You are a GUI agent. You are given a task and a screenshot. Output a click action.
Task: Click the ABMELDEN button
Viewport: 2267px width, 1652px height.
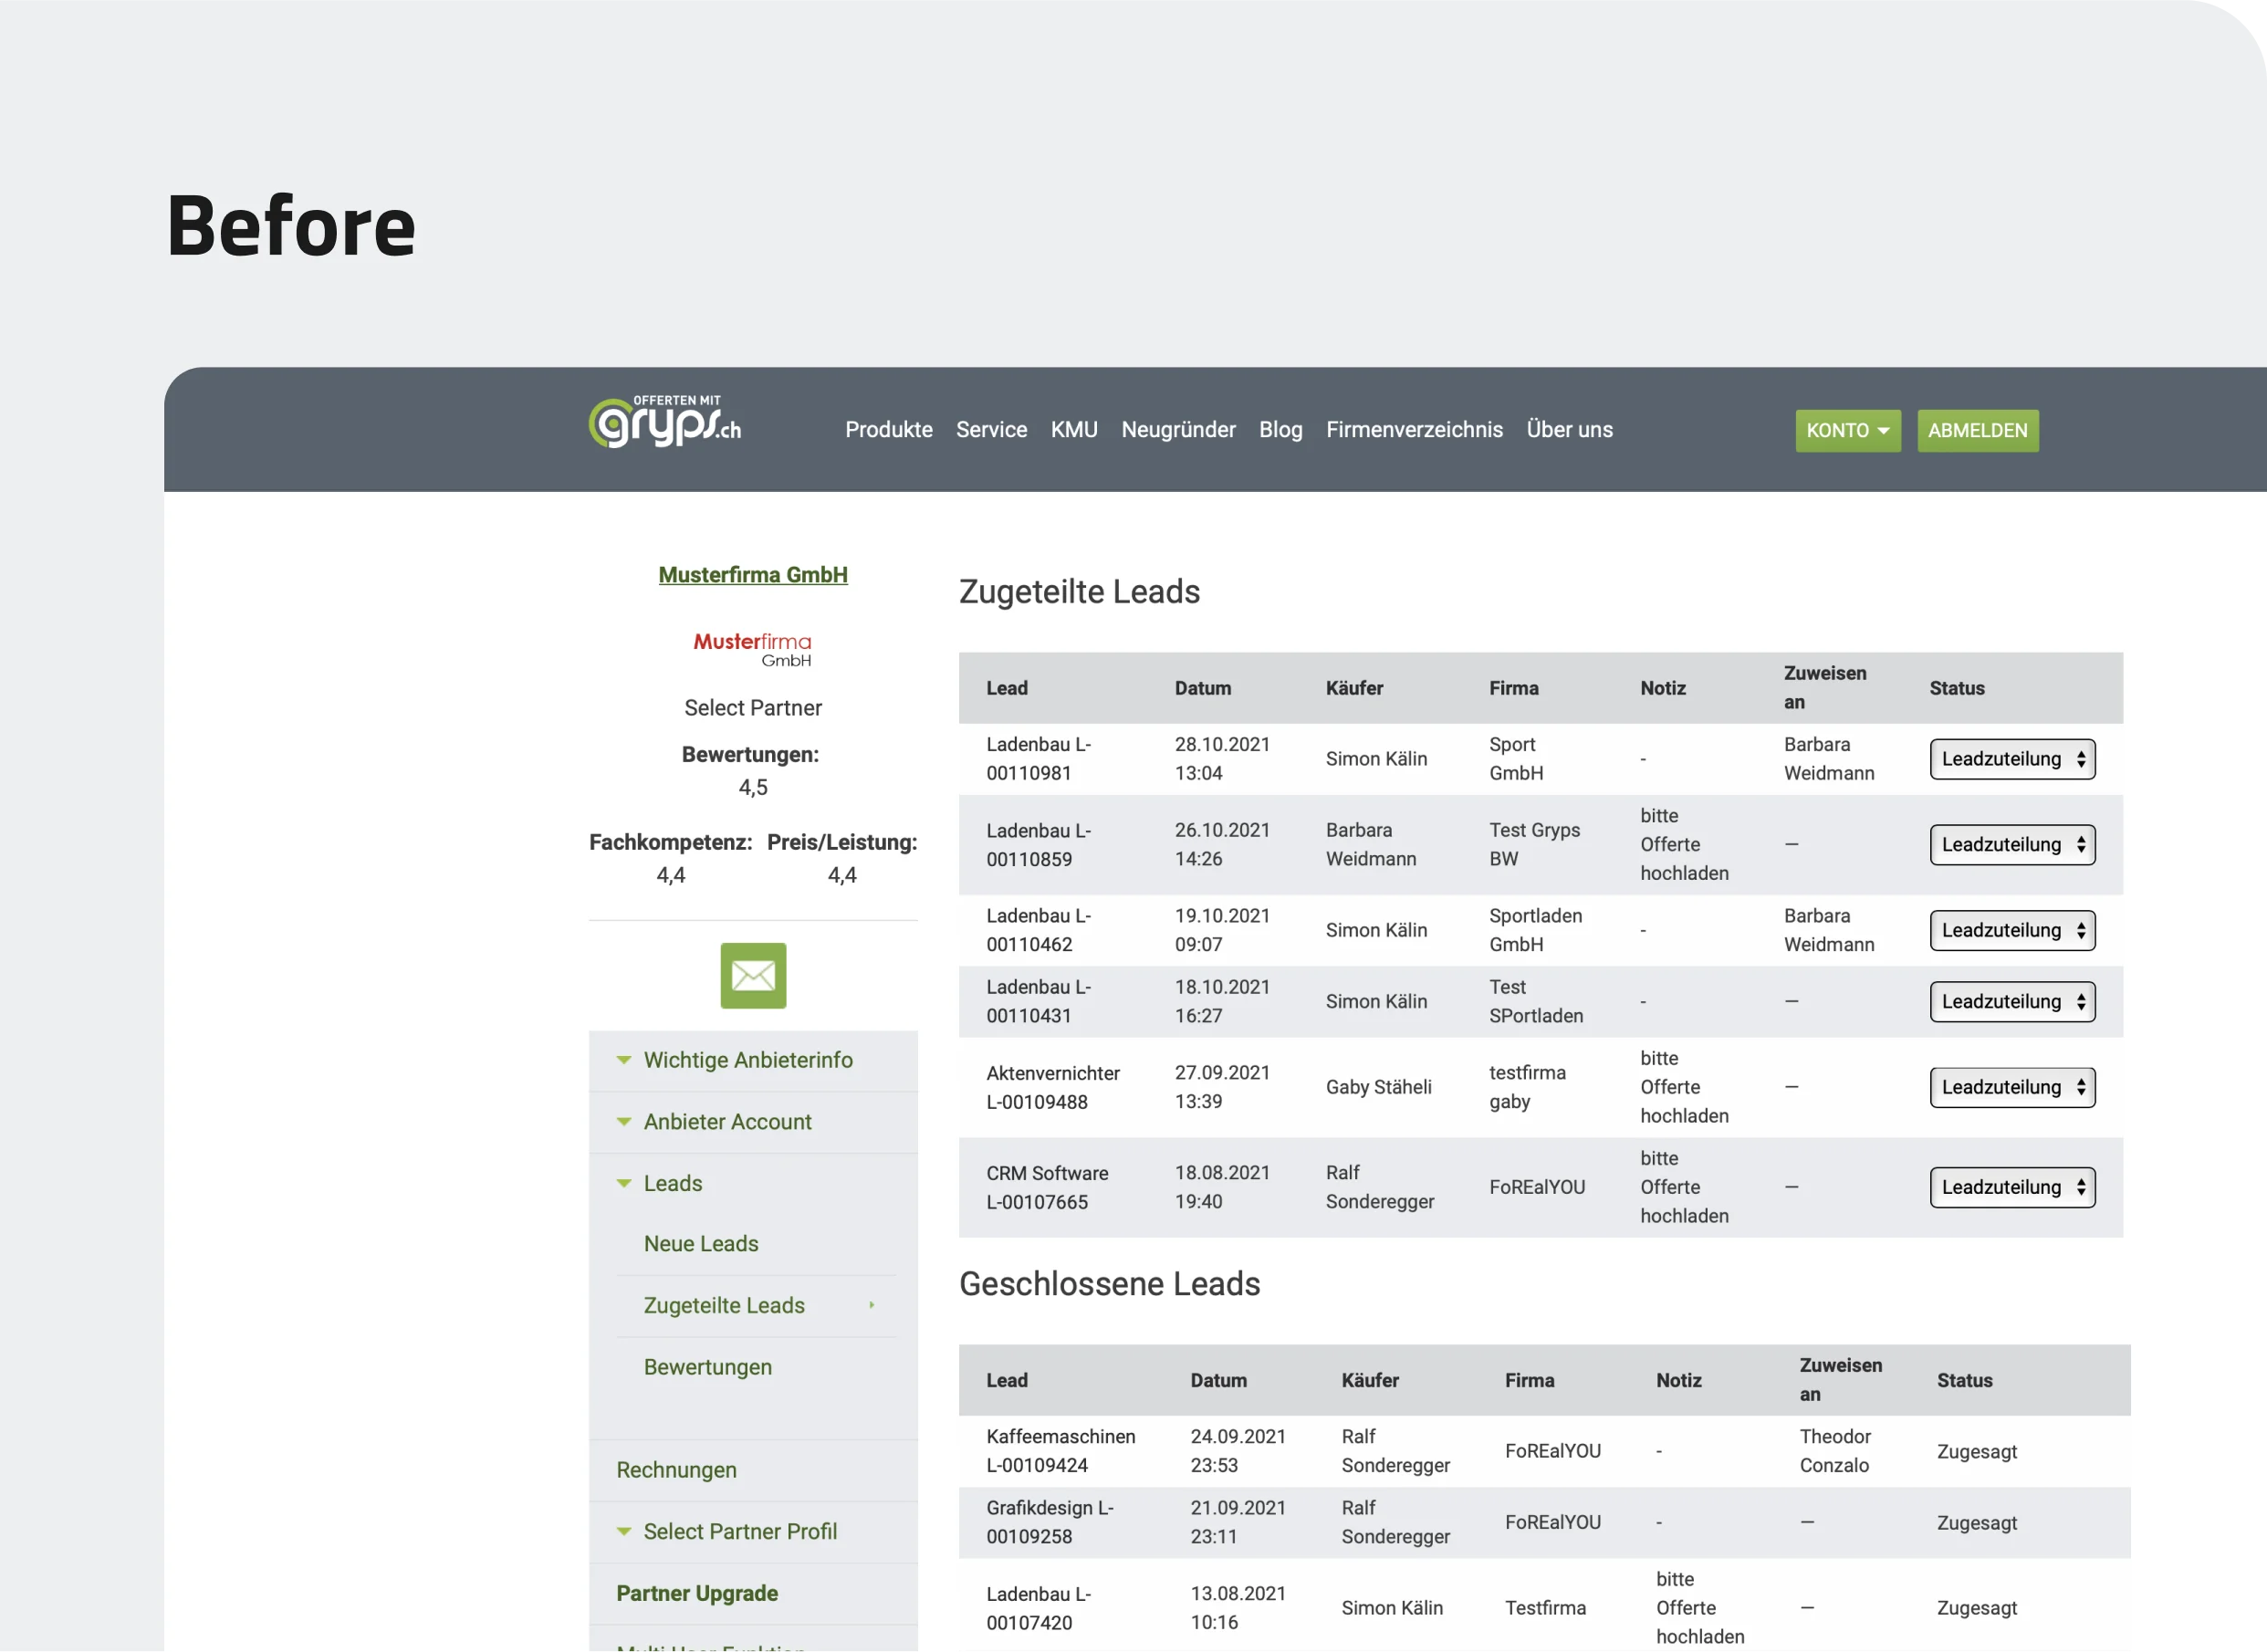[x=1977, y=430]
